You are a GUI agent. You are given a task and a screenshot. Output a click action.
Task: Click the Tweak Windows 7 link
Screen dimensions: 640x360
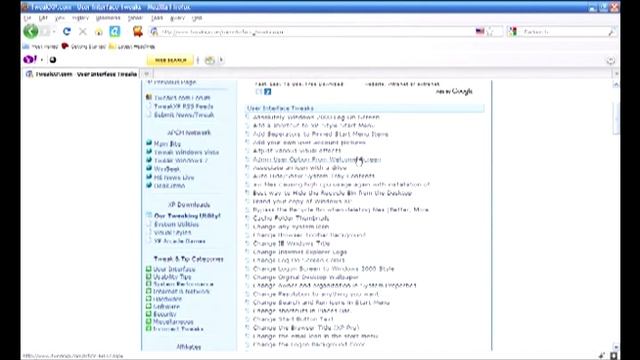click(181, 160)
